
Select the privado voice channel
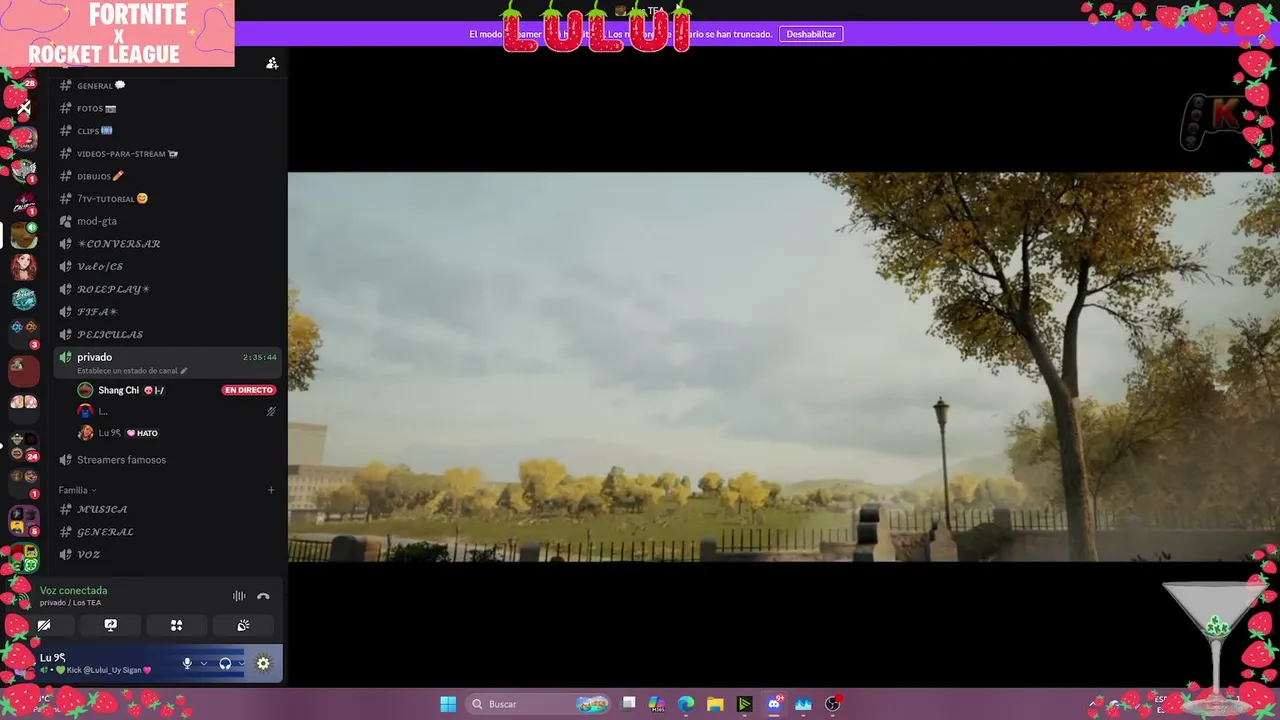pyautogui.click(x=167, y=362)
